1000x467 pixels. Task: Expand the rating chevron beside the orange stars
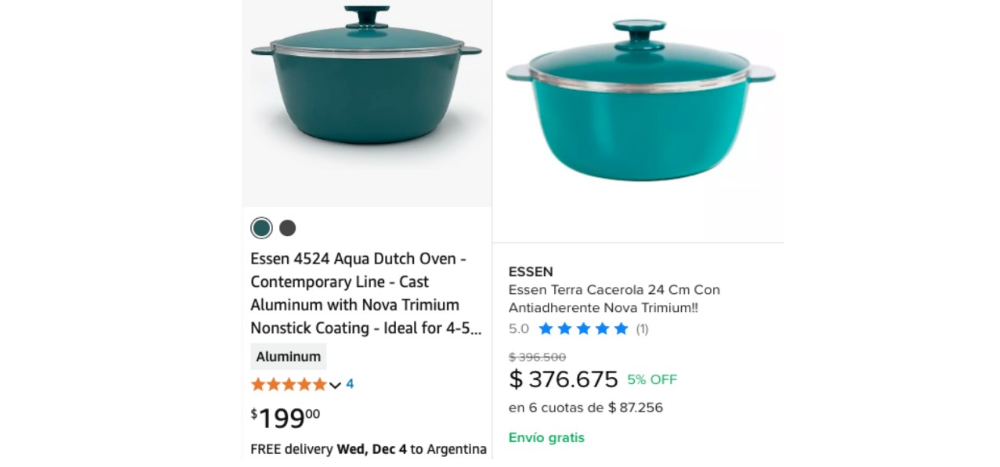tap(335, 385)
